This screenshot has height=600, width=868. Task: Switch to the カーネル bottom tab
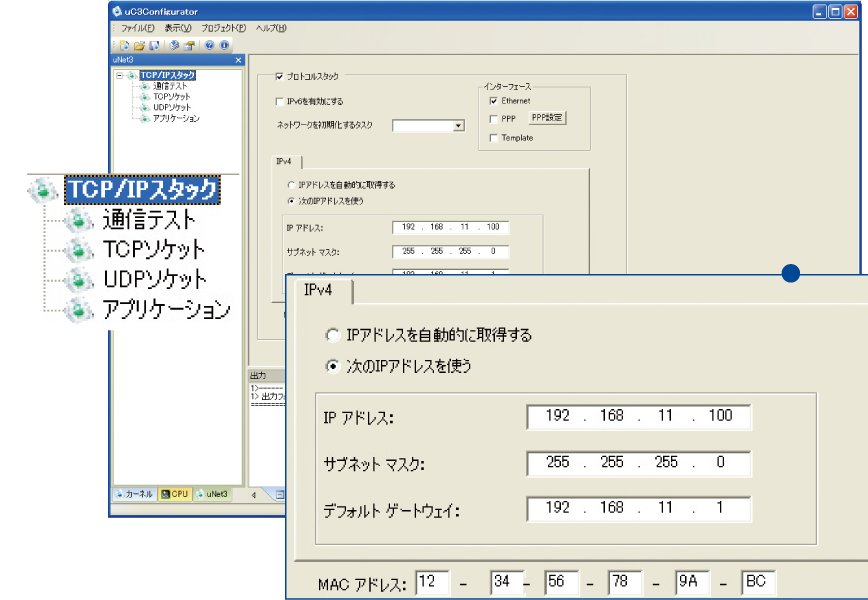point(135,494)
